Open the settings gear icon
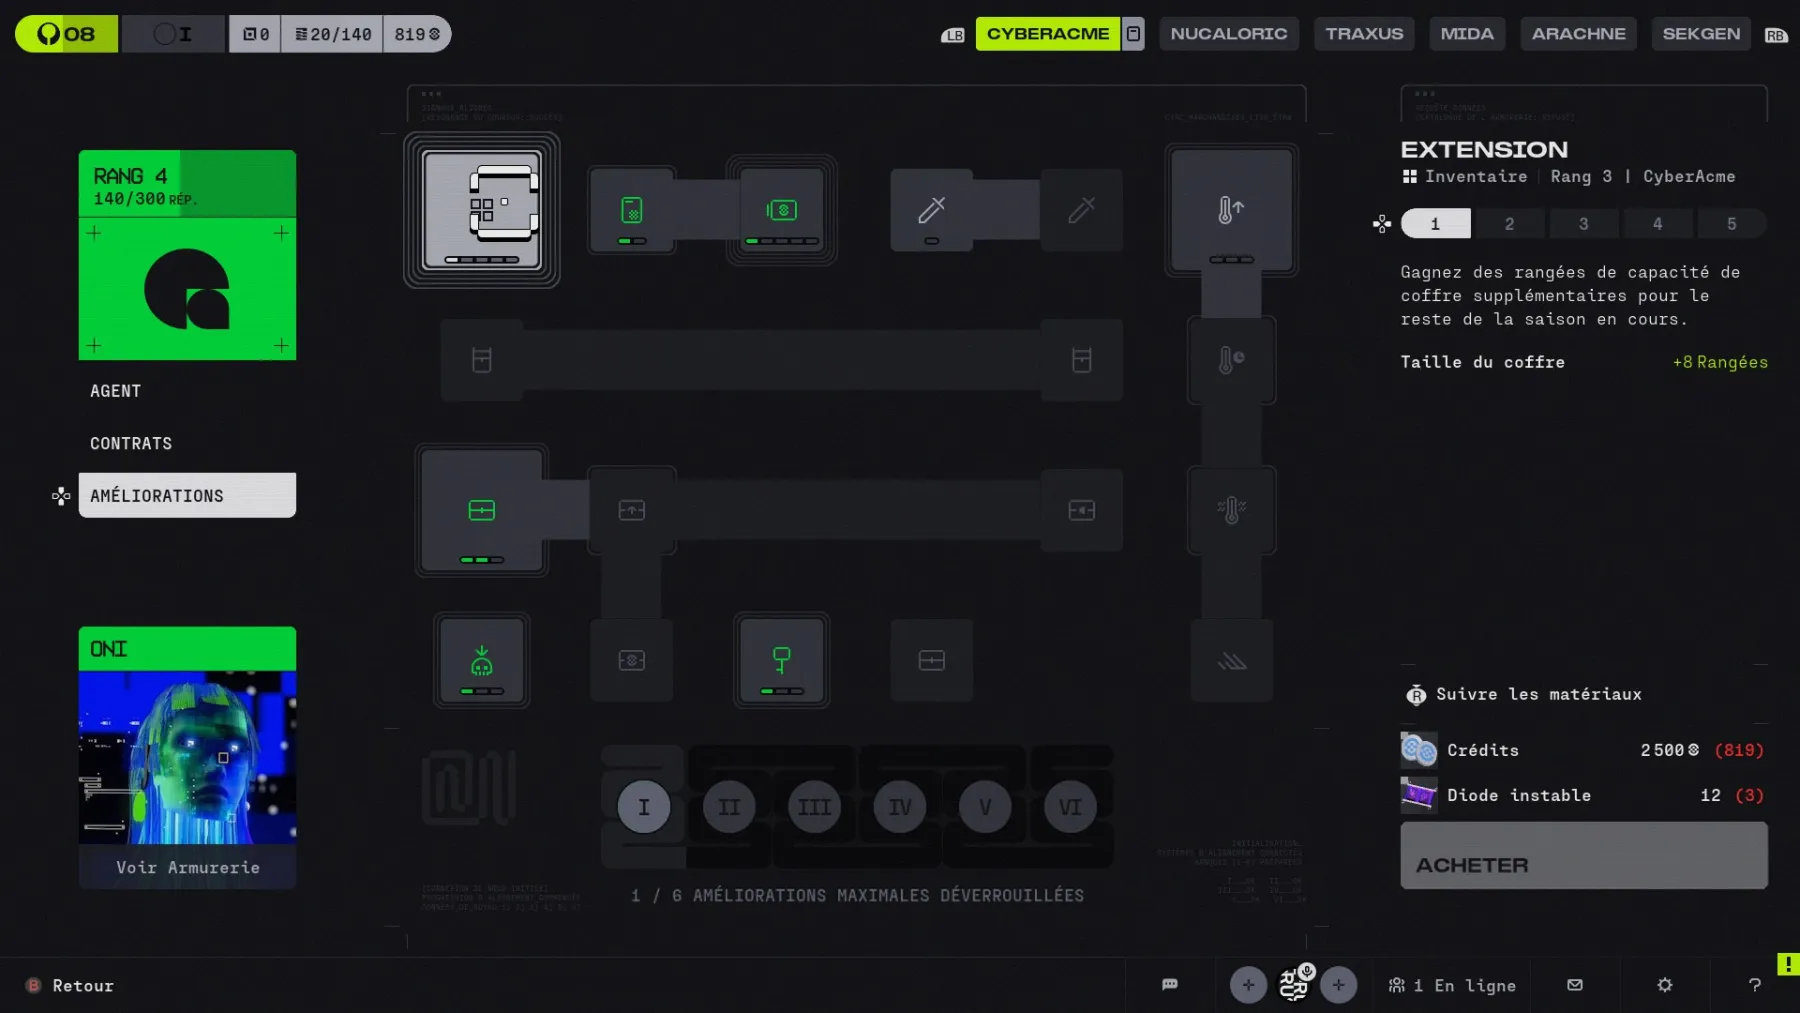Viewport: 1800px width, 1013px height. pos(1664,985)
